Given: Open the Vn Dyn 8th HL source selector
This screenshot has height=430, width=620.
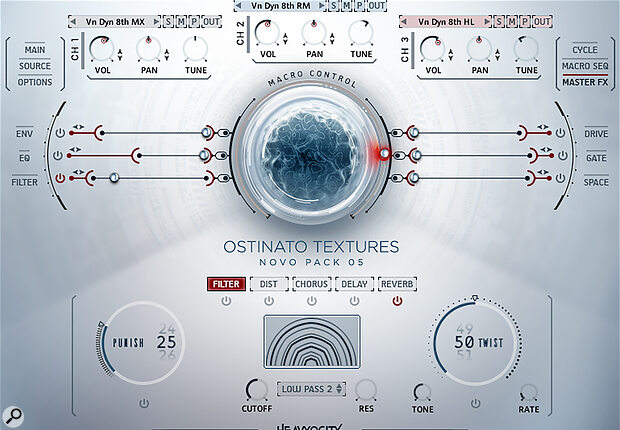Looking at the screenshot, I should [x=446, y=22].
